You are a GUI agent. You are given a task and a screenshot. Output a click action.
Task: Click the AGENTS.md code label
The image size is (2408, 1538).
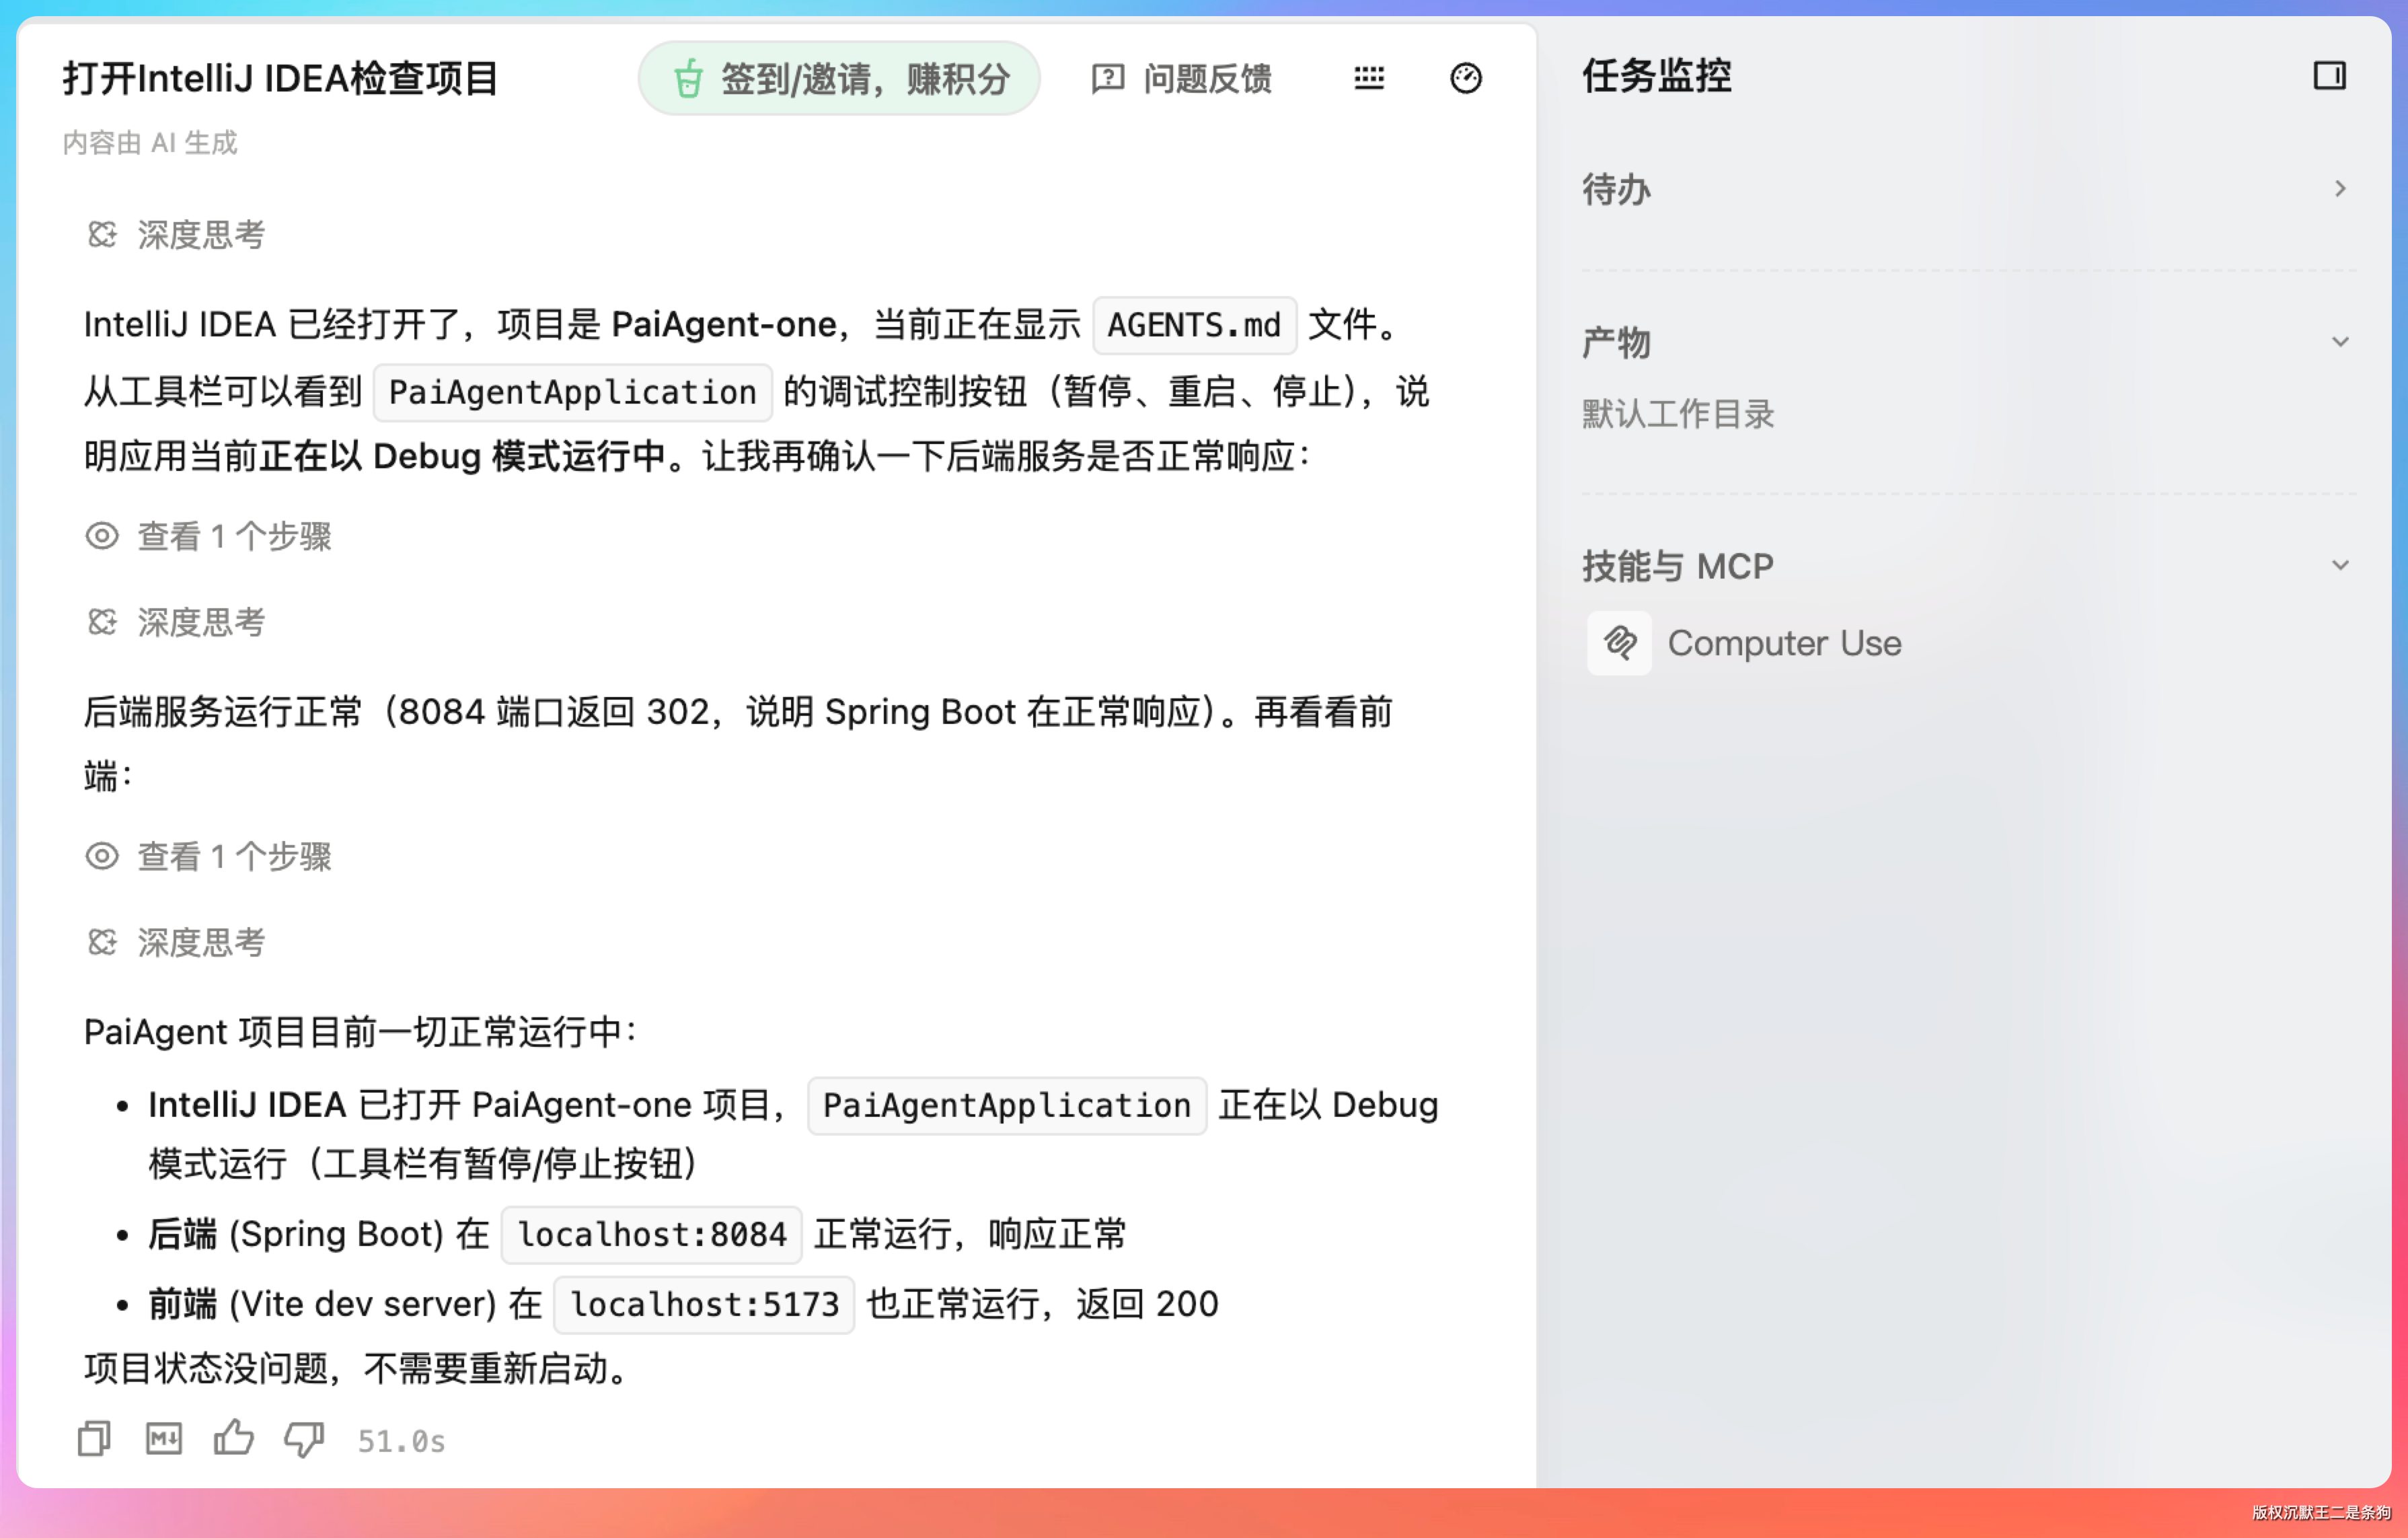pos(1194,325)
